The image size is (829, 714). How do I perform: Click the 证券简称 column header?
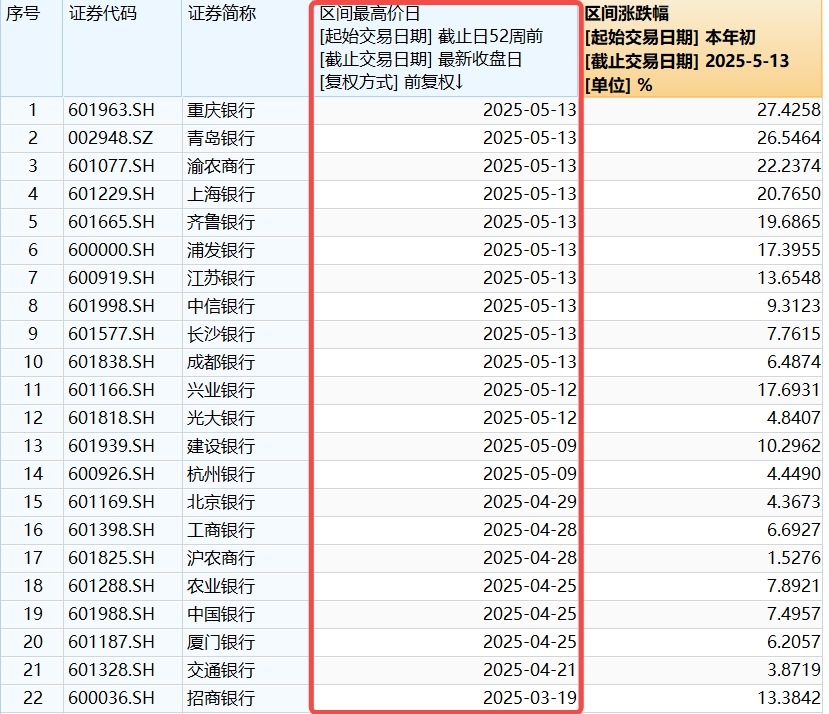(221, 13)
